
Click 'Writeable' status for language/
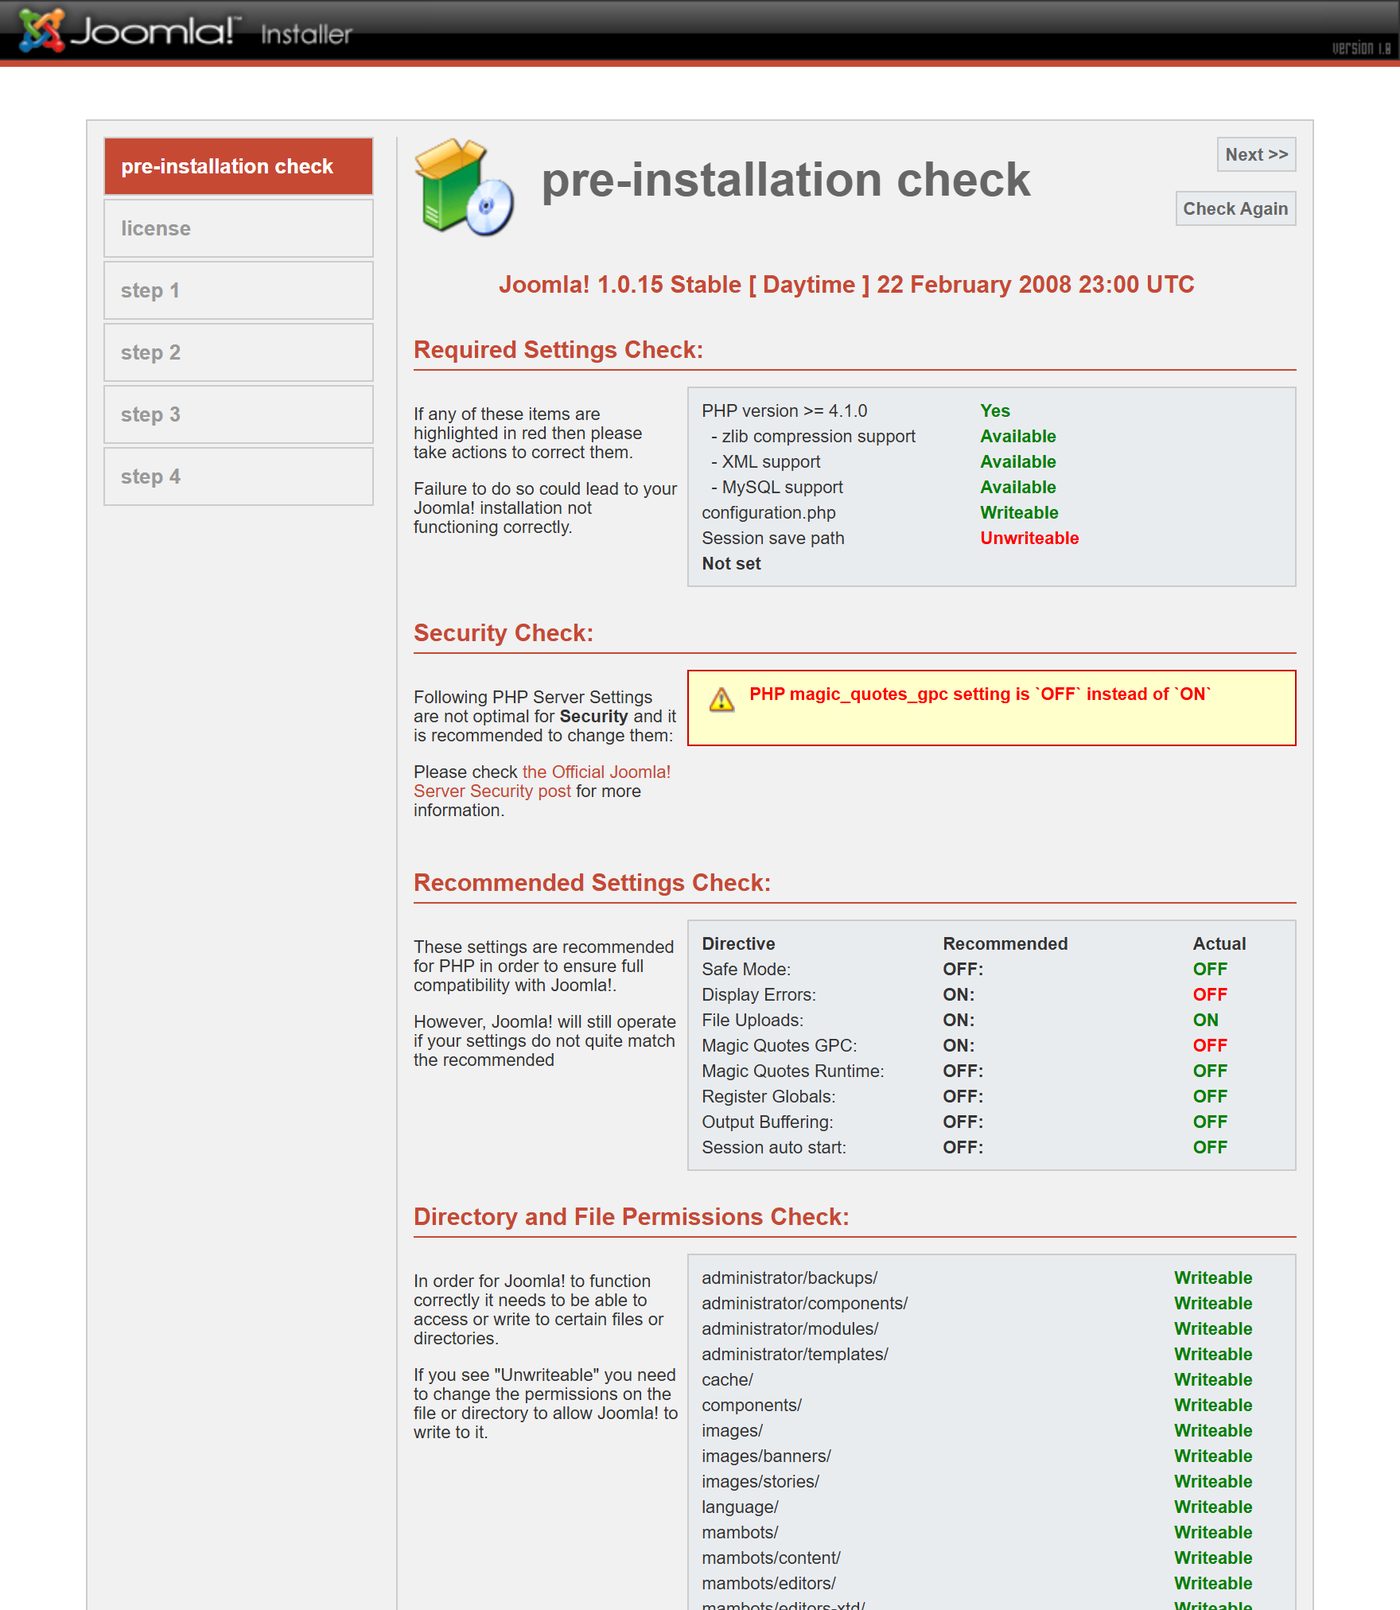pyautogui.click(x=1213, y=1507)
